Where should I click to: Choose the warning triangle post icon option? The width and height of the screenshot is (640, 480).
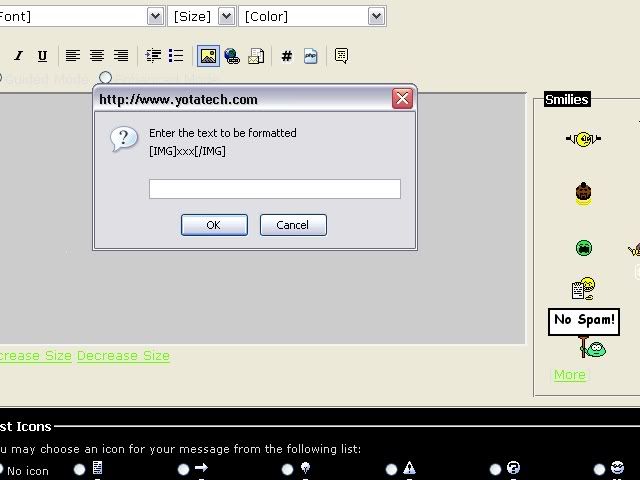pos(391,469)
